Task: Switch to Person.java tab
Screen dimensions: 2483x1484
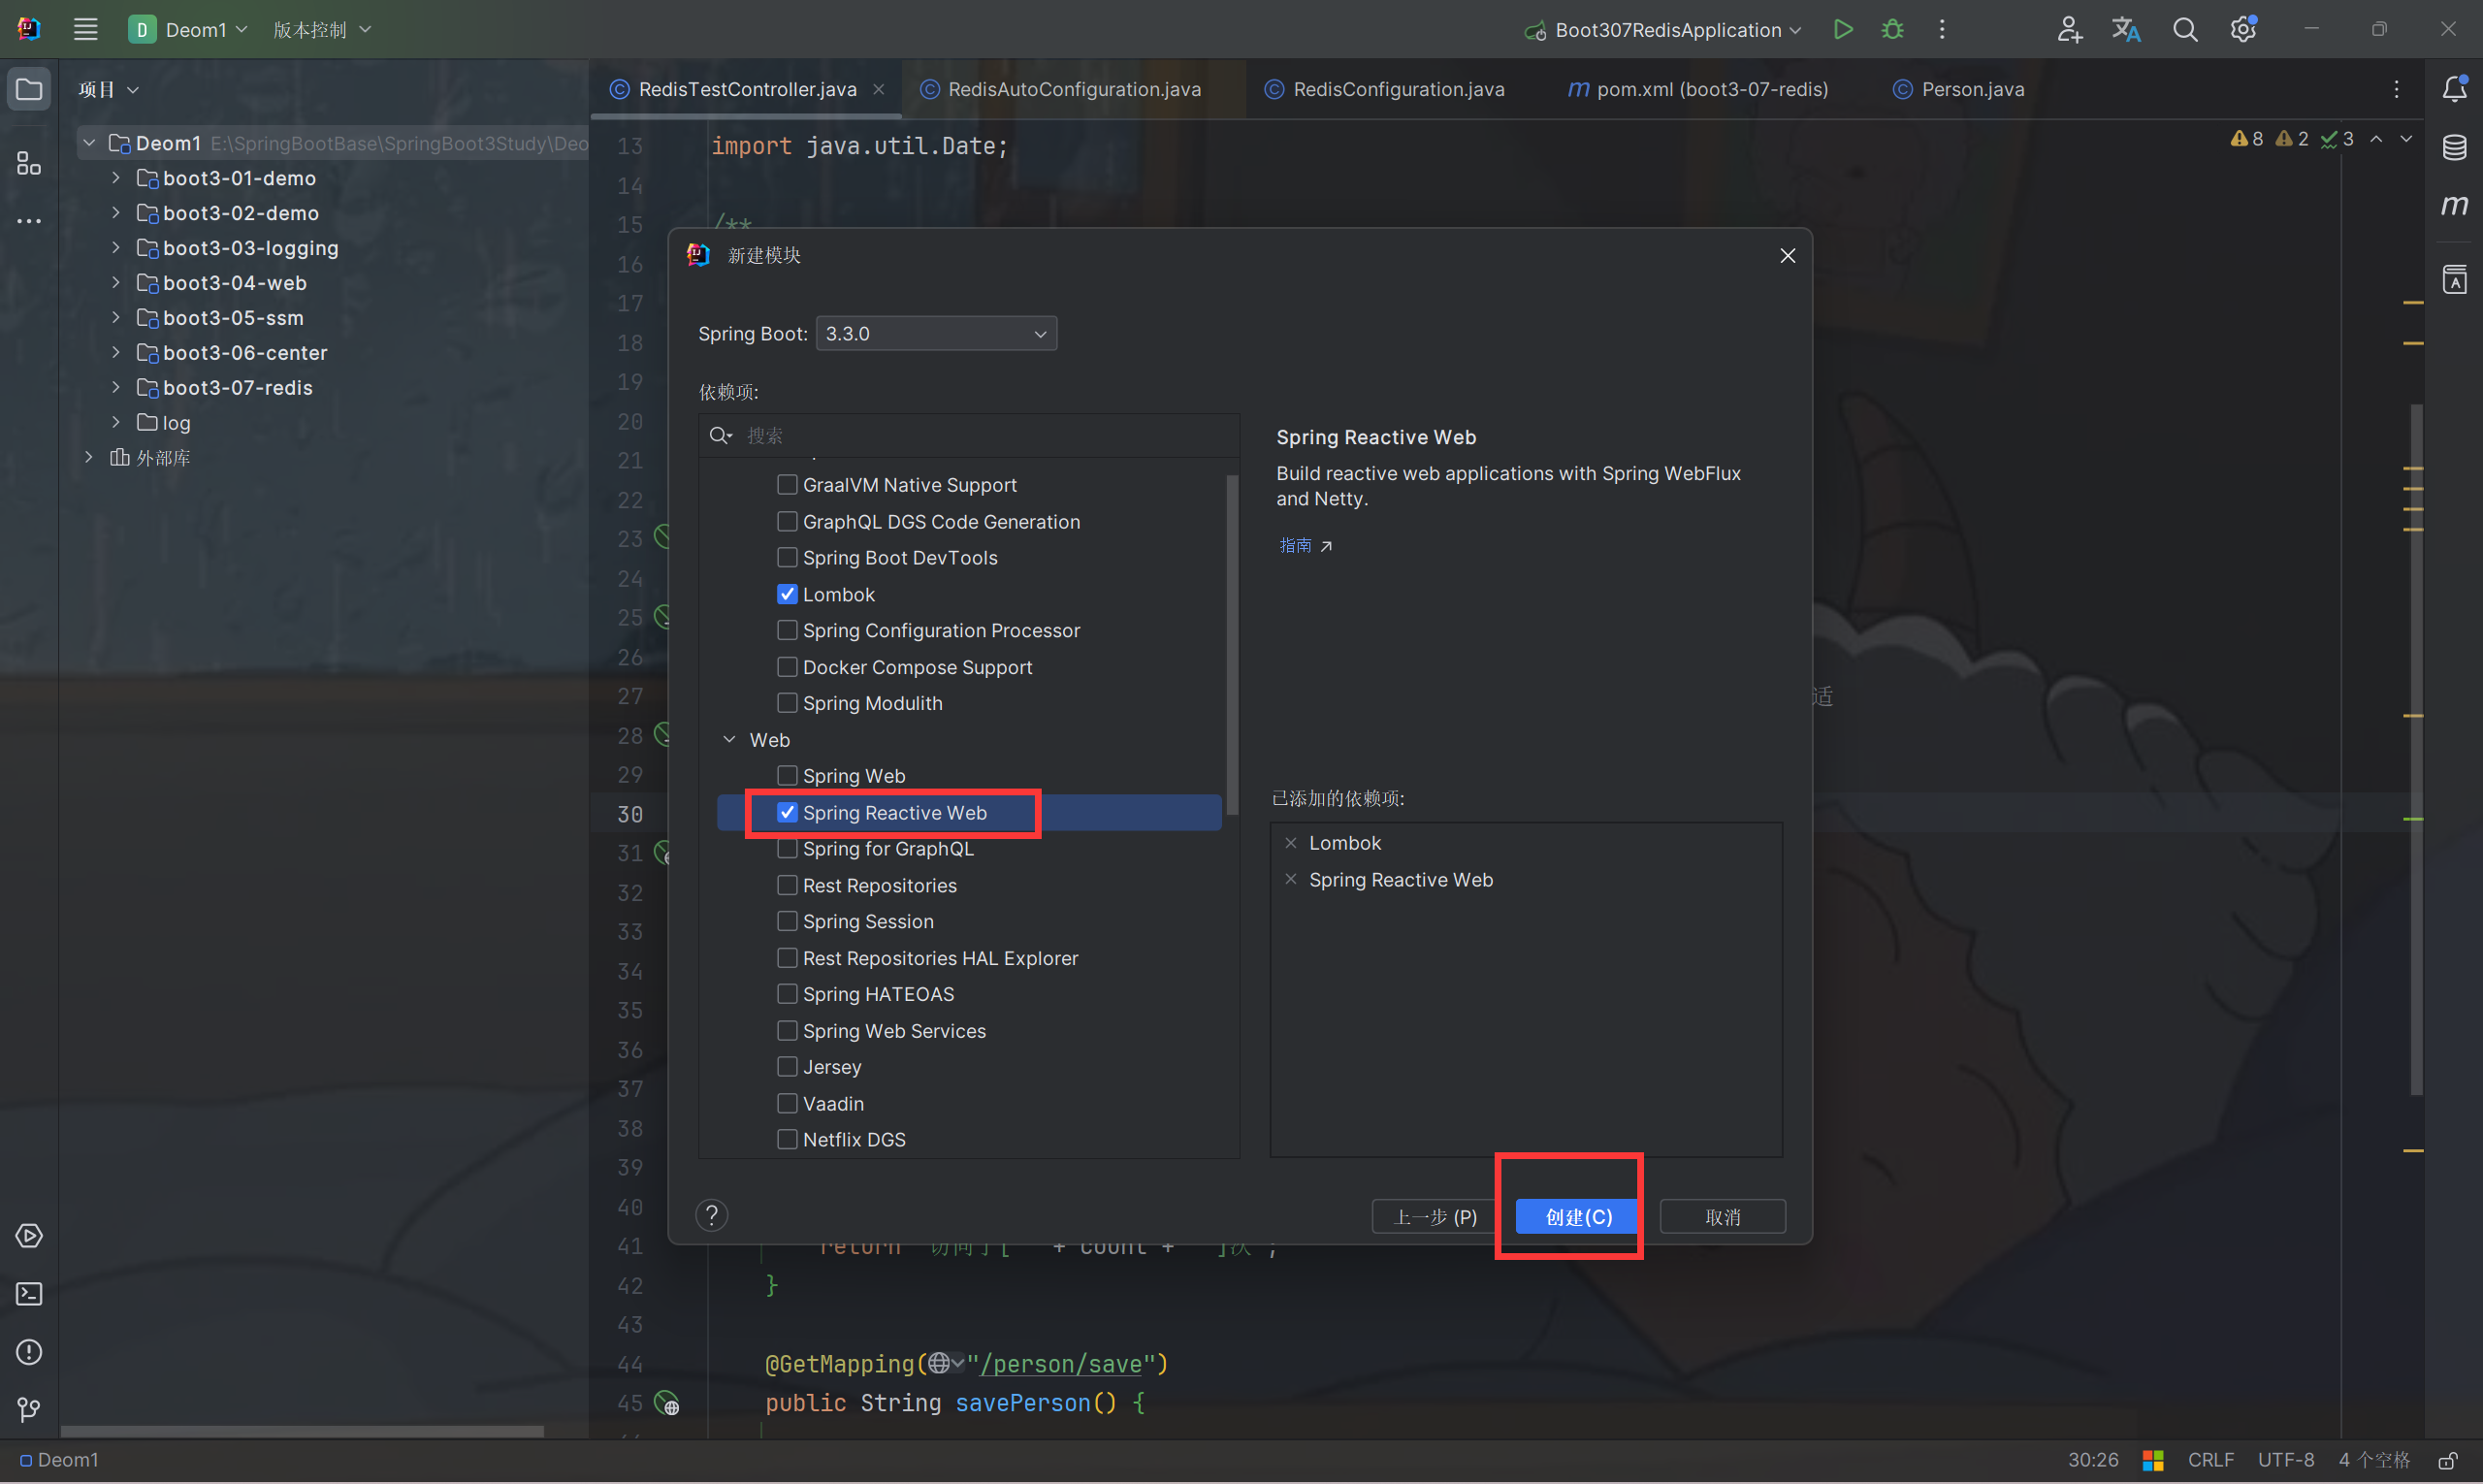Action: (x=1973, y=86)
